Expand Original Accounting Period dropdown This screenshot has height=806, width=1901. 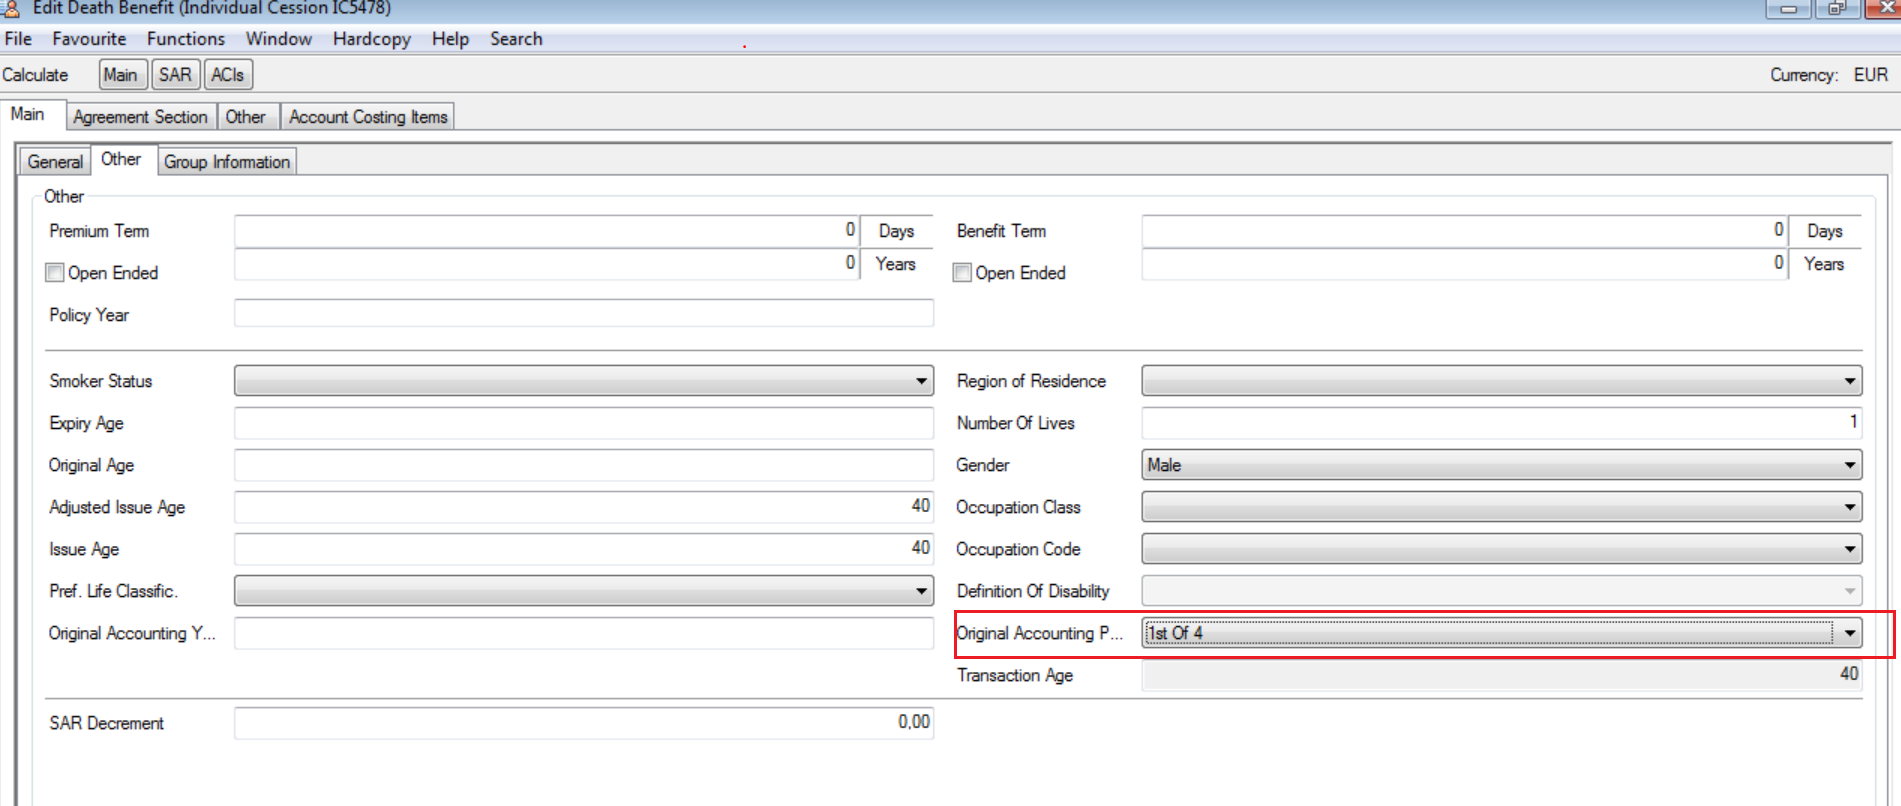[1849, 633]
